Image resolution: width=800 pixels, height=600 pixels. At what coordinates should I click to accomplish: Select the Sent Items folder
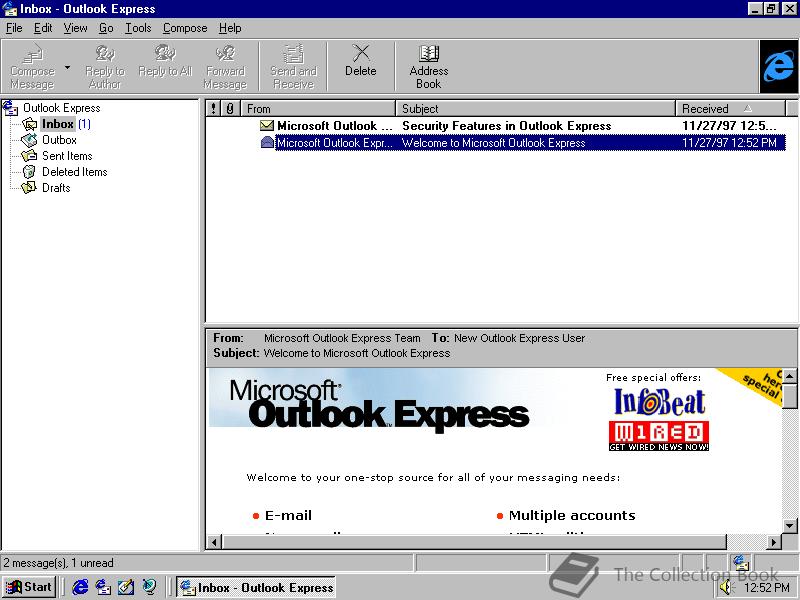tap(67, 156)
